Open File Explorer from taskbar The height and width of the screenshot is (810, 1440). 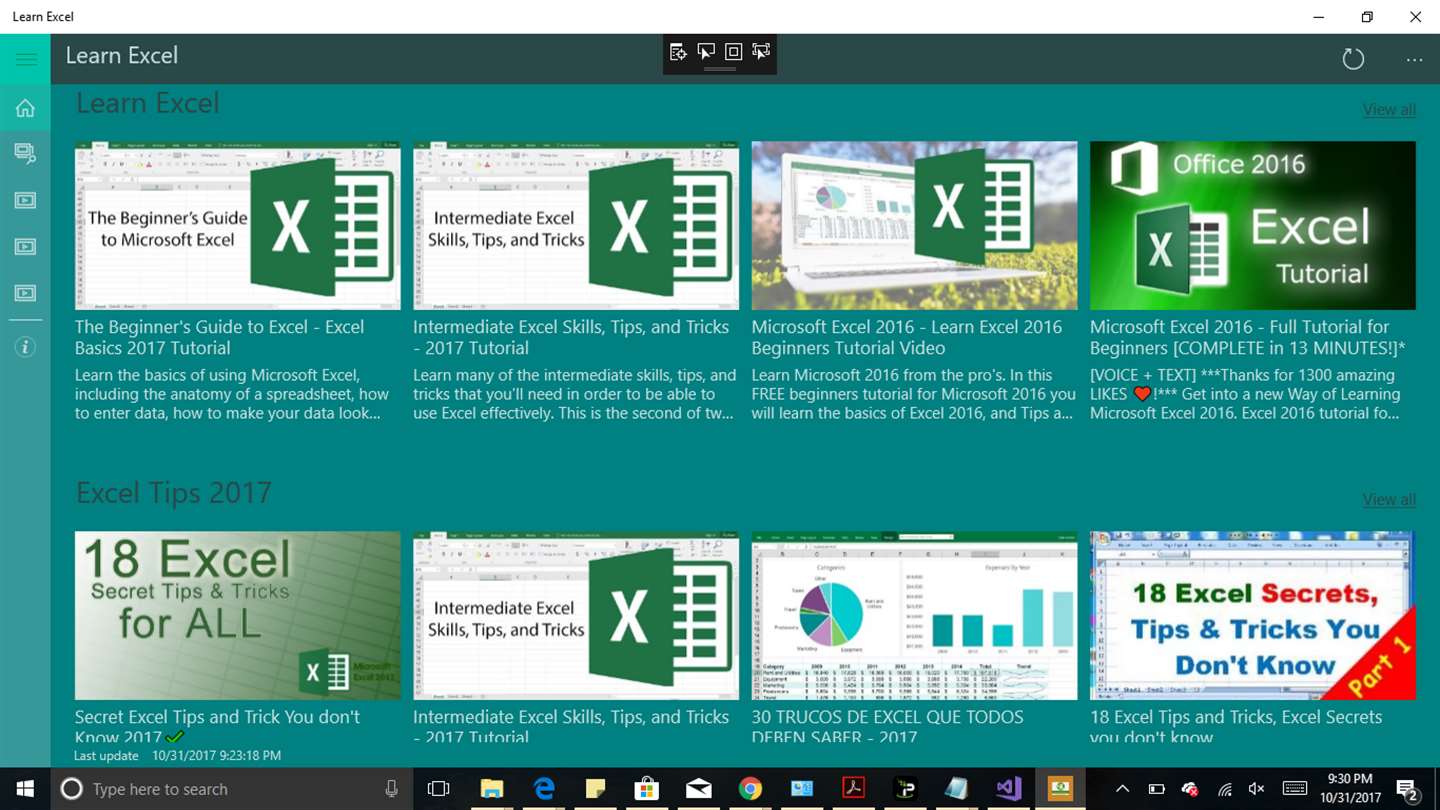[491, 789]
